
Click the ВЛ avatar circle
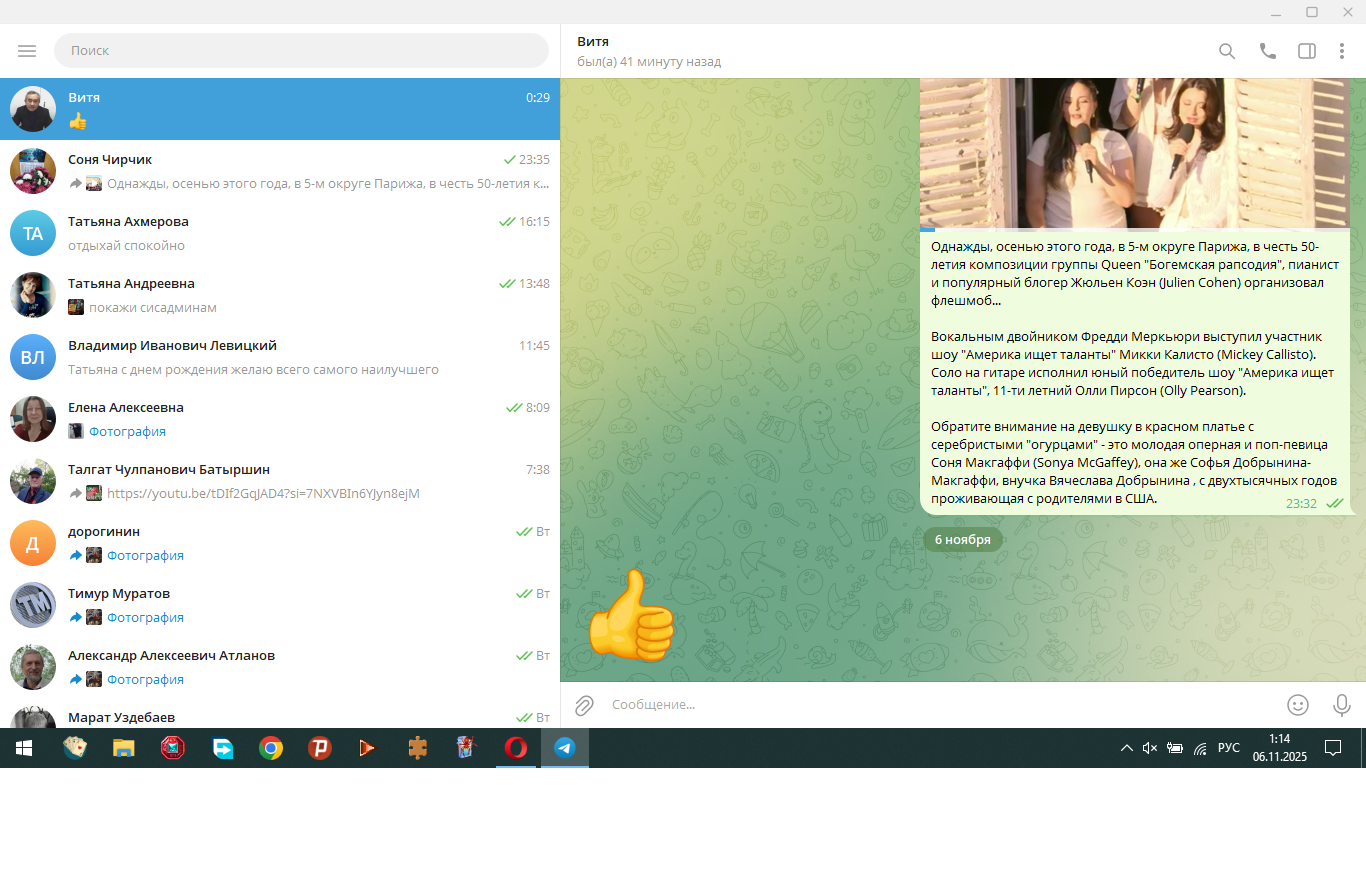coord(33,357)
